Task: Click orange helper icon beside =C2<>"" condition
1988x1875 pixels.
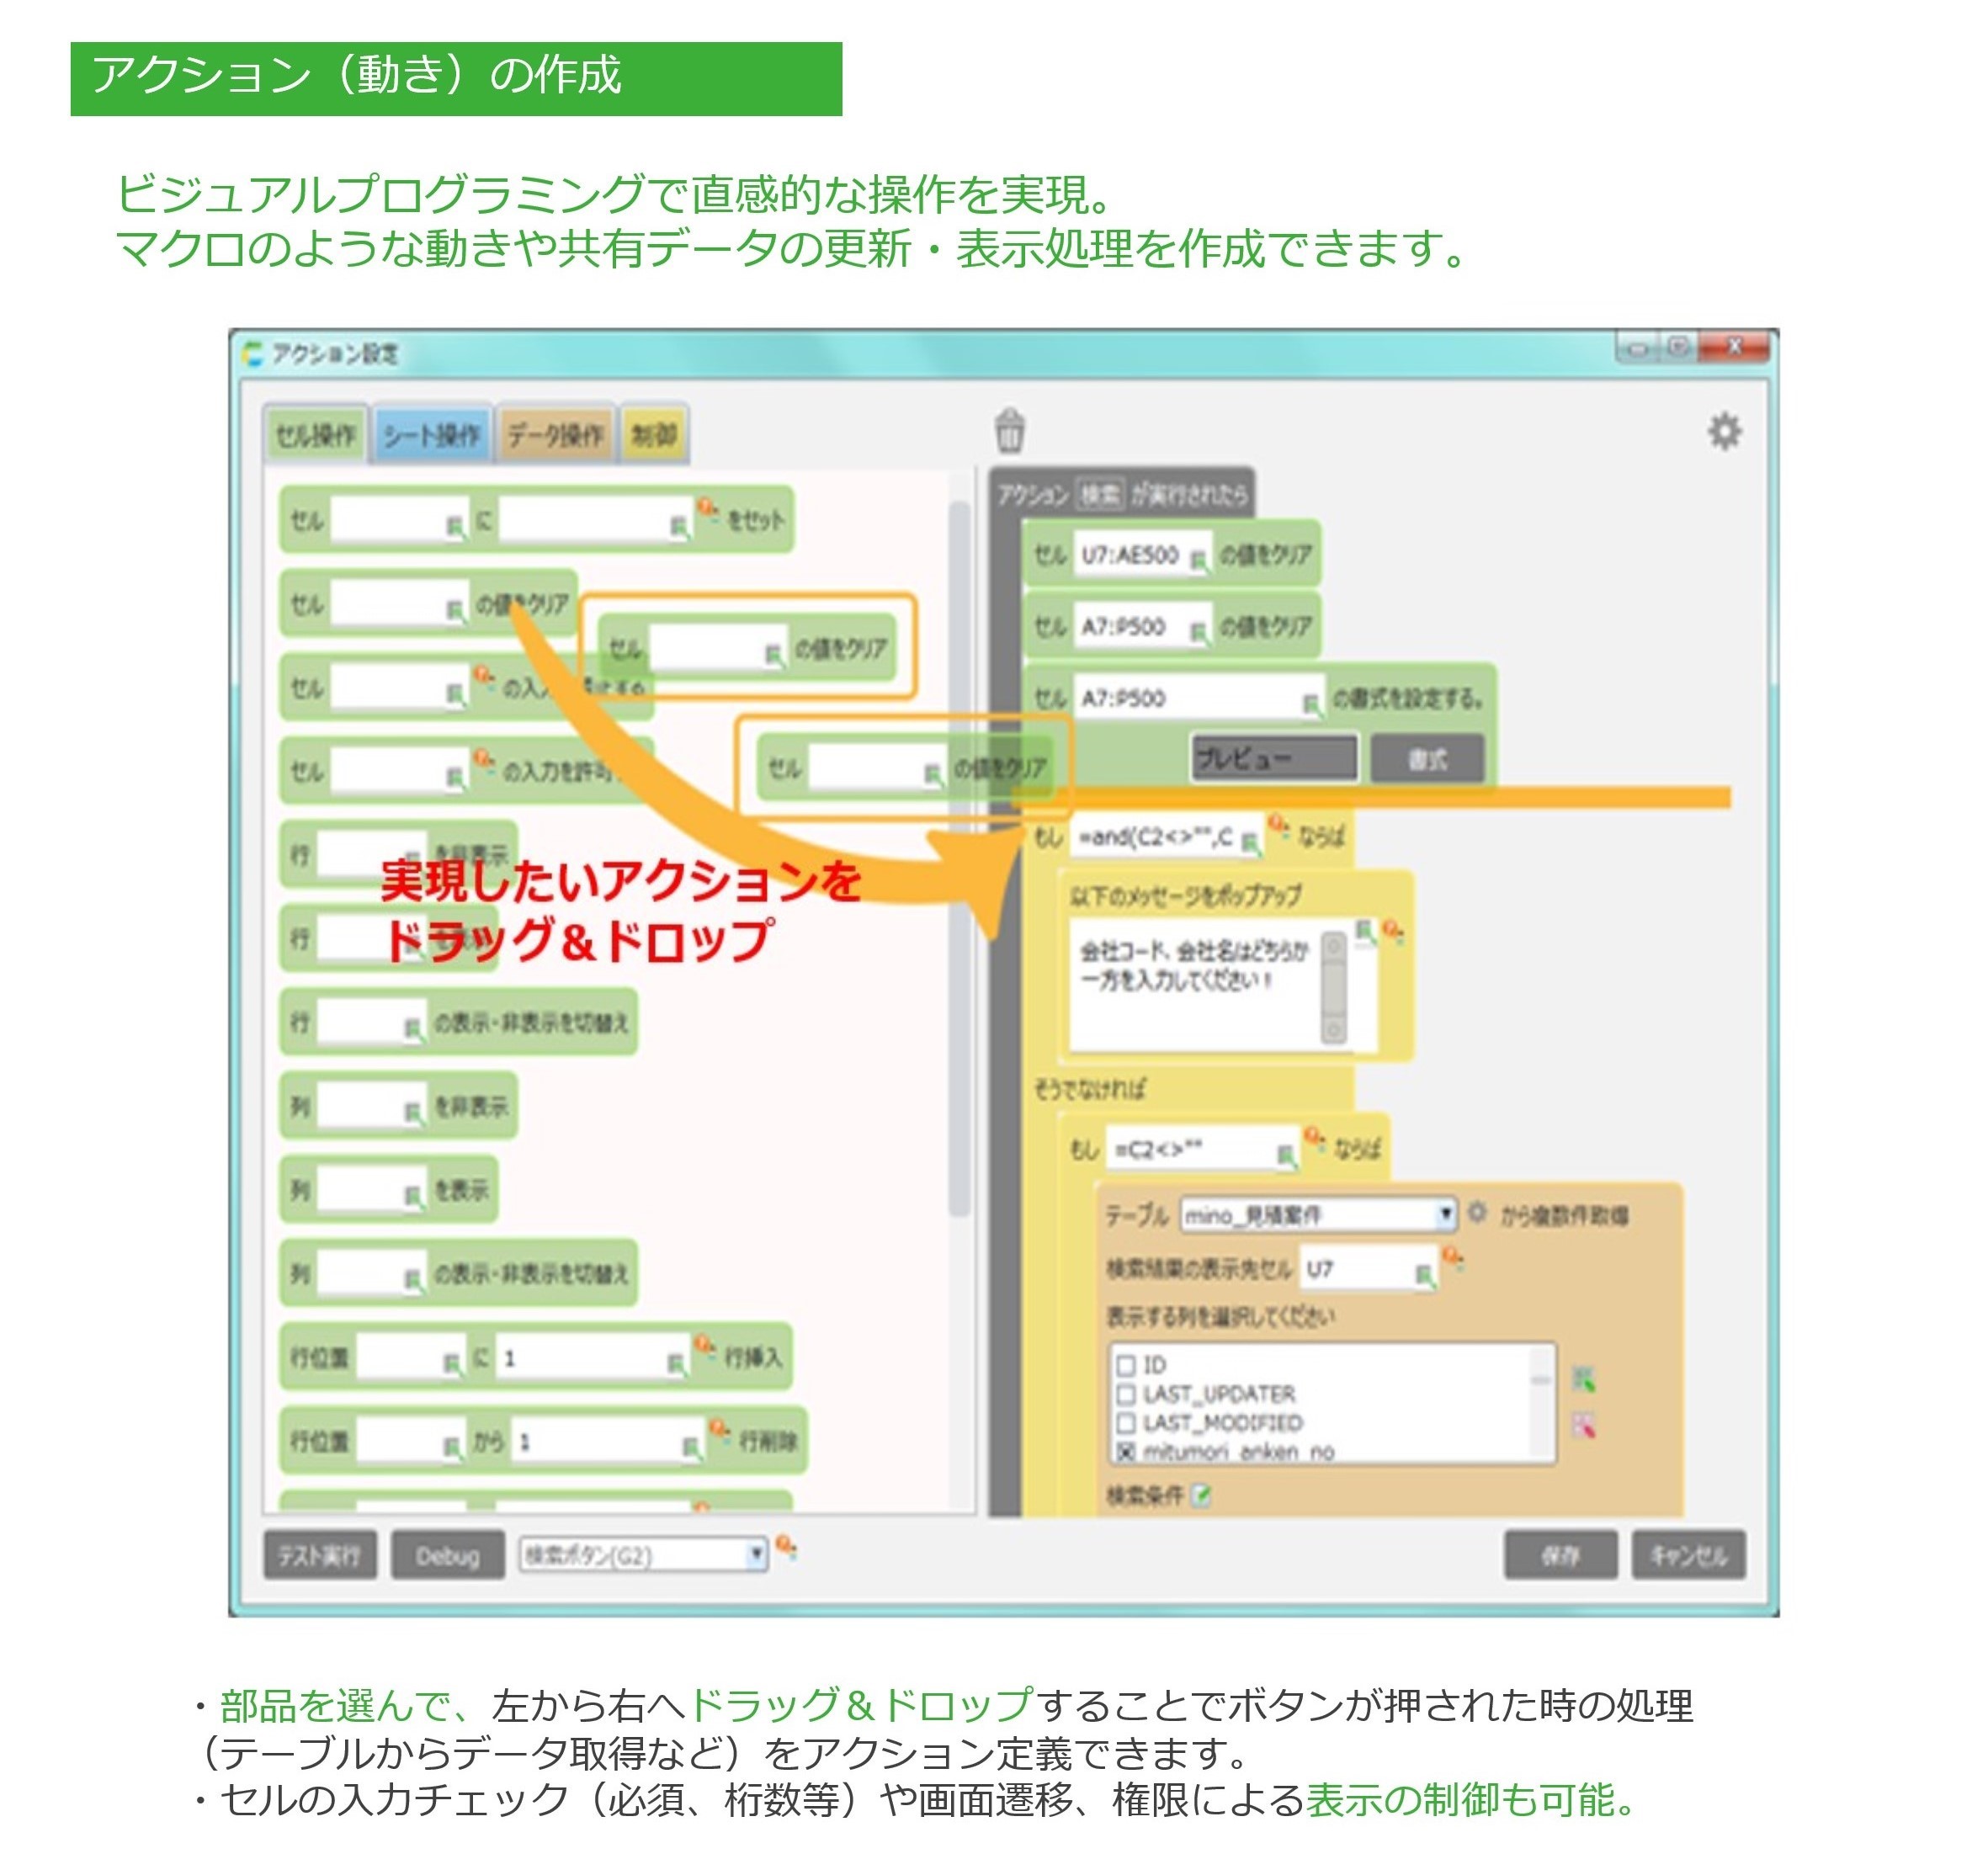Action: click(x=1314, y=1139)
